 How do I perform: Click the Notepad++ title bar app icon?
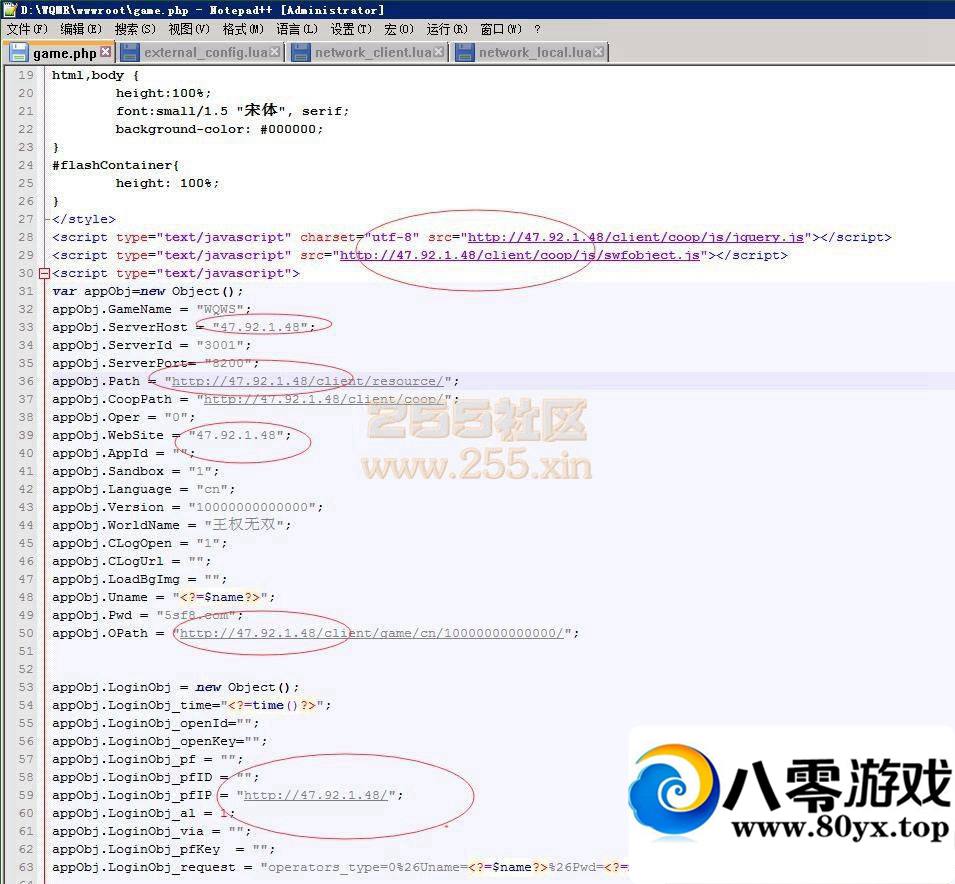(x=10, y=9)
